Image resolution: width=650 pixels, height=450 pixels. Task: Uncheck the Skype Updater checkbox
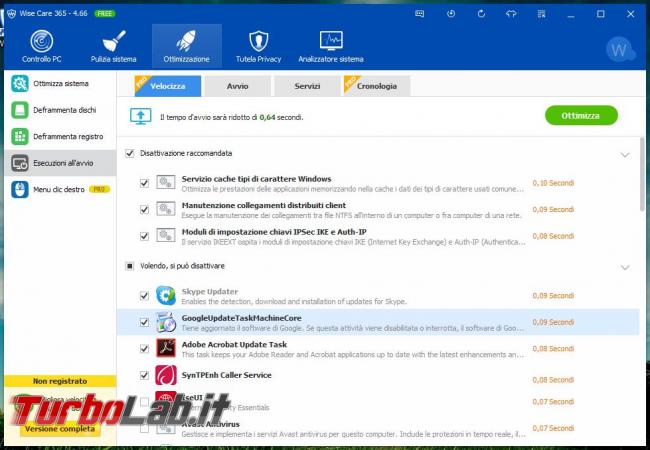coord(144,296)
